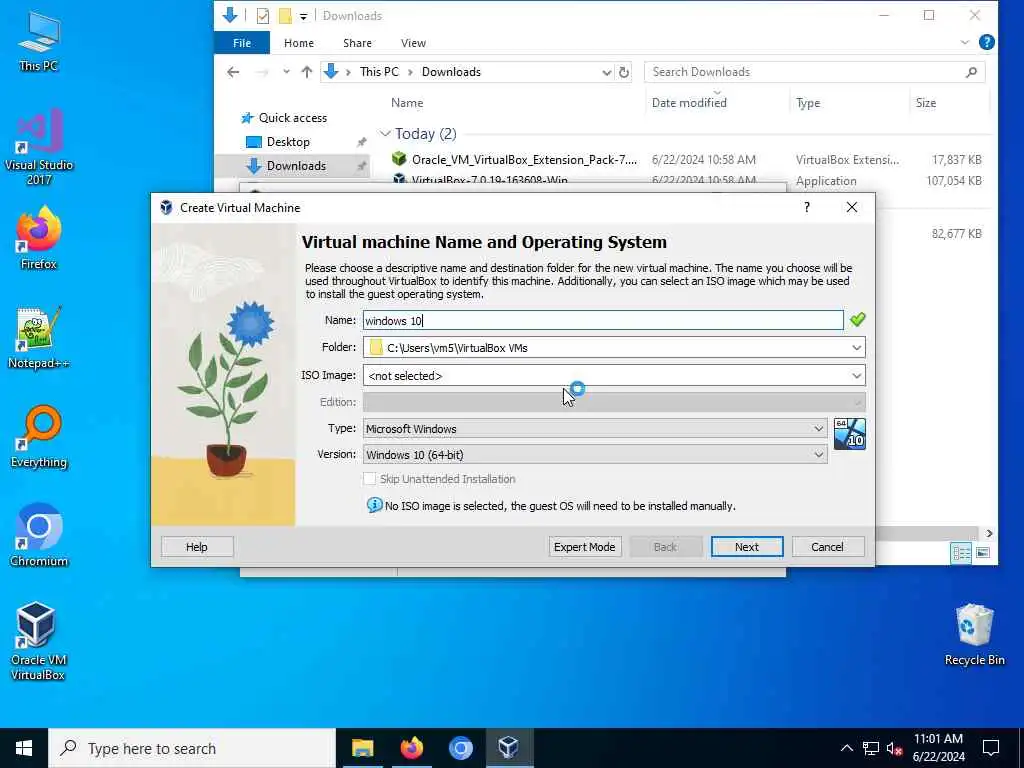Click the Cancel button

coord(827,547)
